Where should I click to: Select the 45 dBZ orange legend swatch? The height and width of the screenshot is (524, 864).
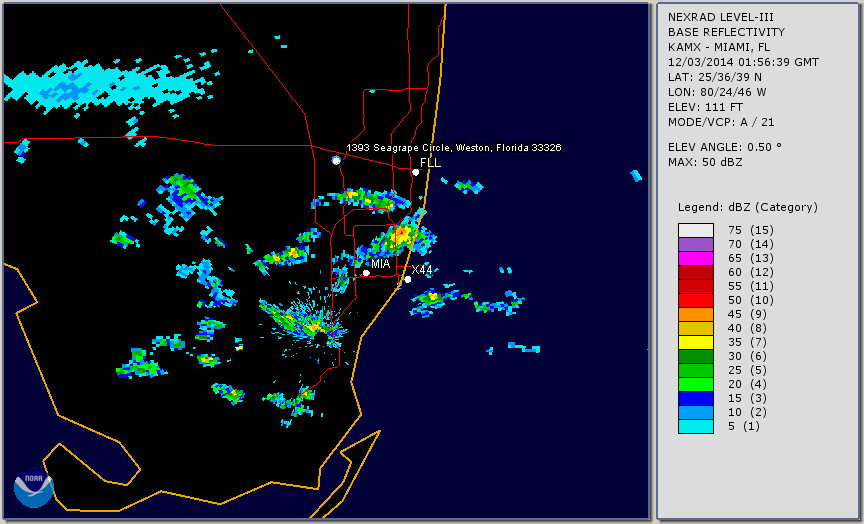click(696, 314)
